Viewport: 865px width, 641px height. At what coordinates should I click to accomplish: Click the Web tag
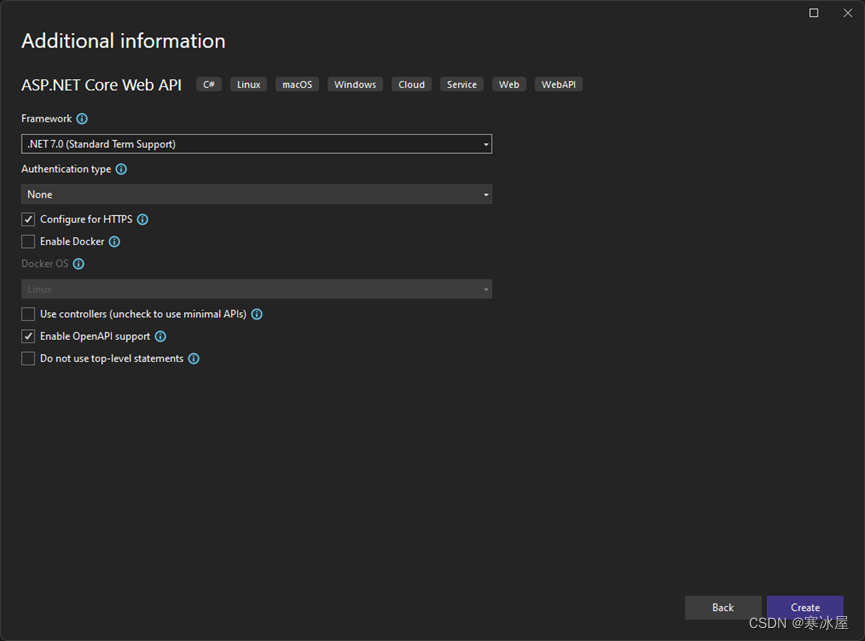tap(509, 84)
